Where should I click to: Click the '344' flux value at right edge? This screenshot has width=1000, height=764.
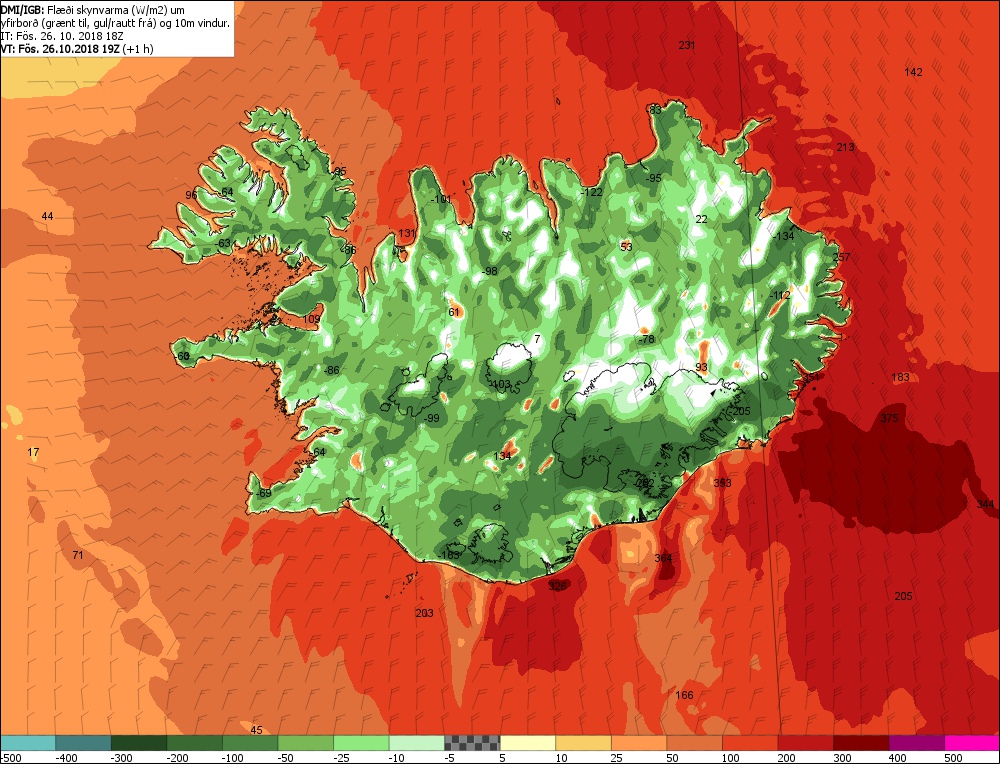[985, 504]
